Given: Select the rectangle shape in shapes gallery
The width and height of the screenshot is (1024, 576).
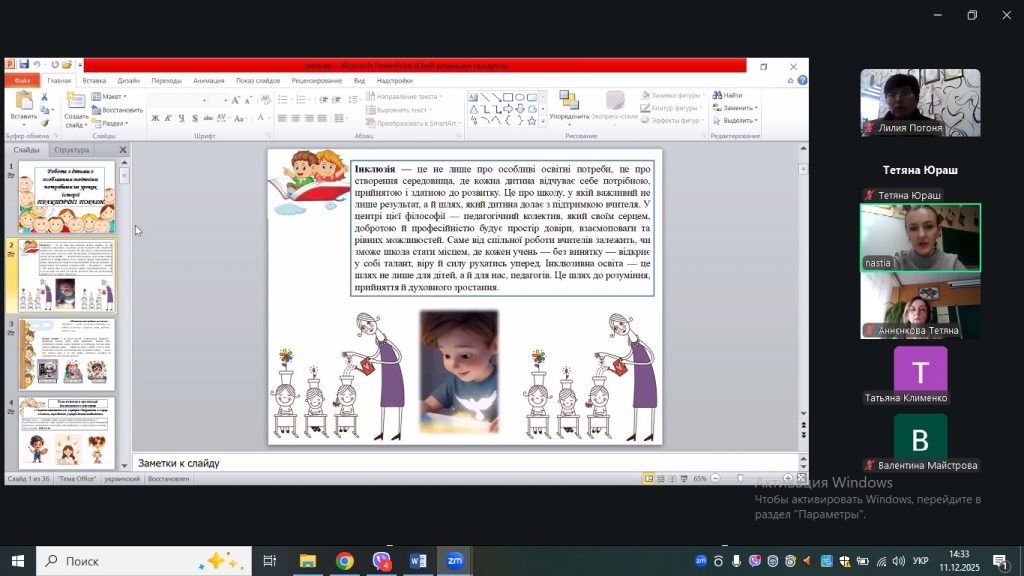Looking at the screenshot, I should pos(508,97).
